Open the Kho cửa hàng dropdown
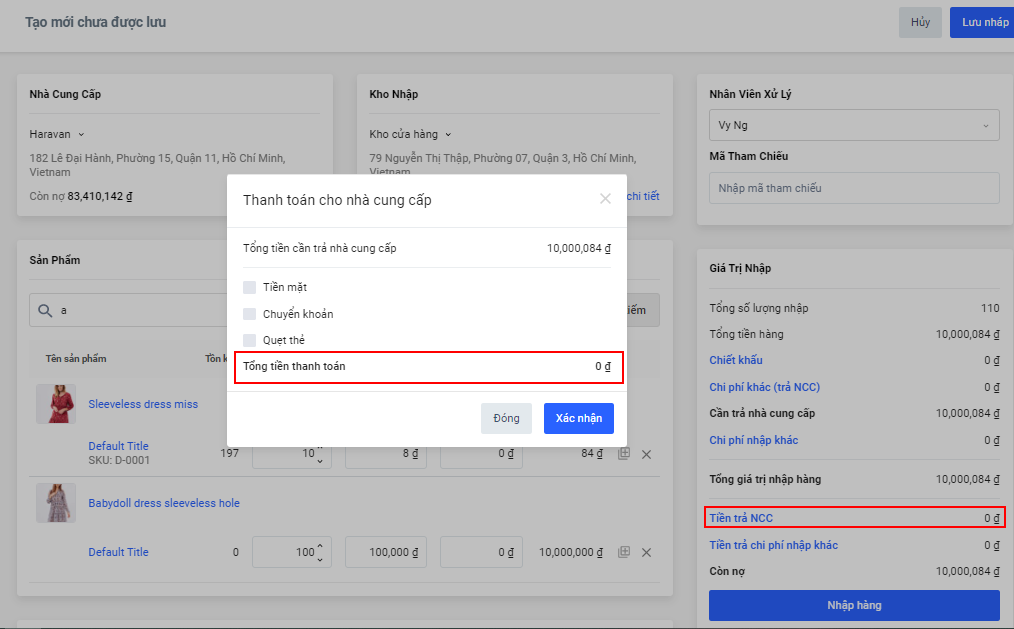Image resolution: width=1014 pixels, height=629 pixels. coord(449,134)
